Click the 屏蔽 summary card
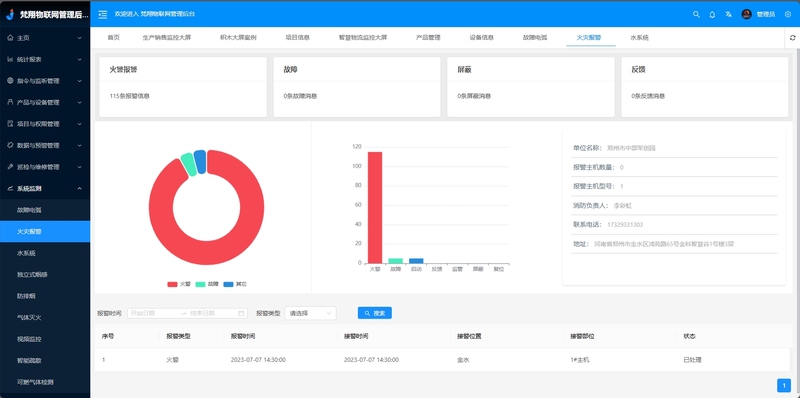This screenshot has width=800, height=398. click(531, 87)
